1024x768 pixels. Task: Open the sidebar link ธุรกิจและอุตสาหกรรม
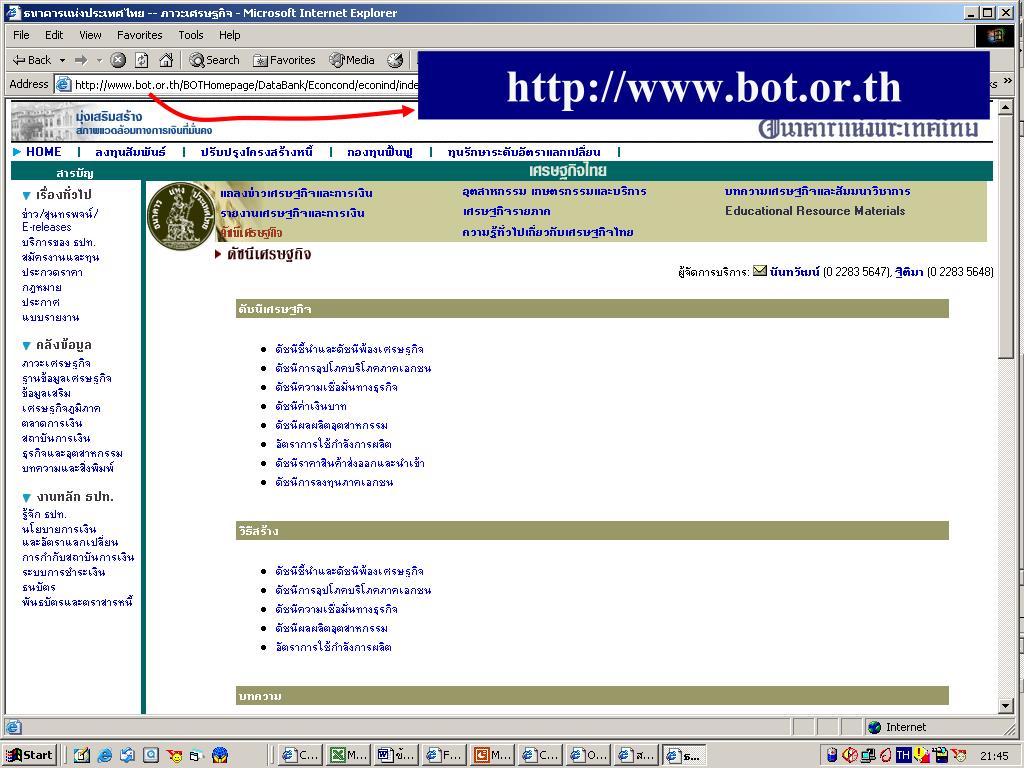coord(72,453)
